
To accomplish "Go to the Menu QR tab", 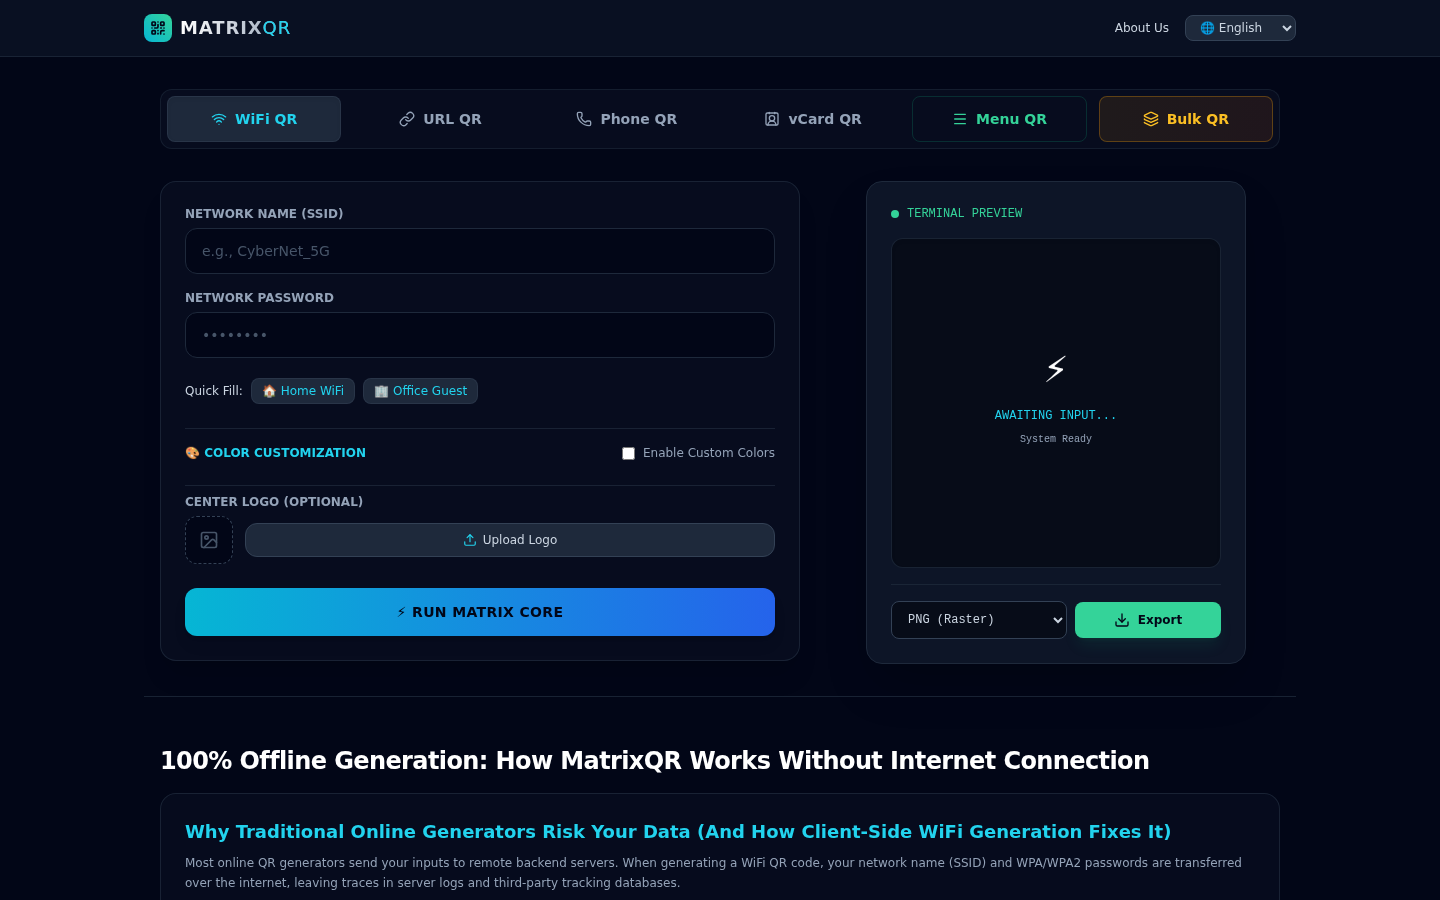I will click(999, 119).
